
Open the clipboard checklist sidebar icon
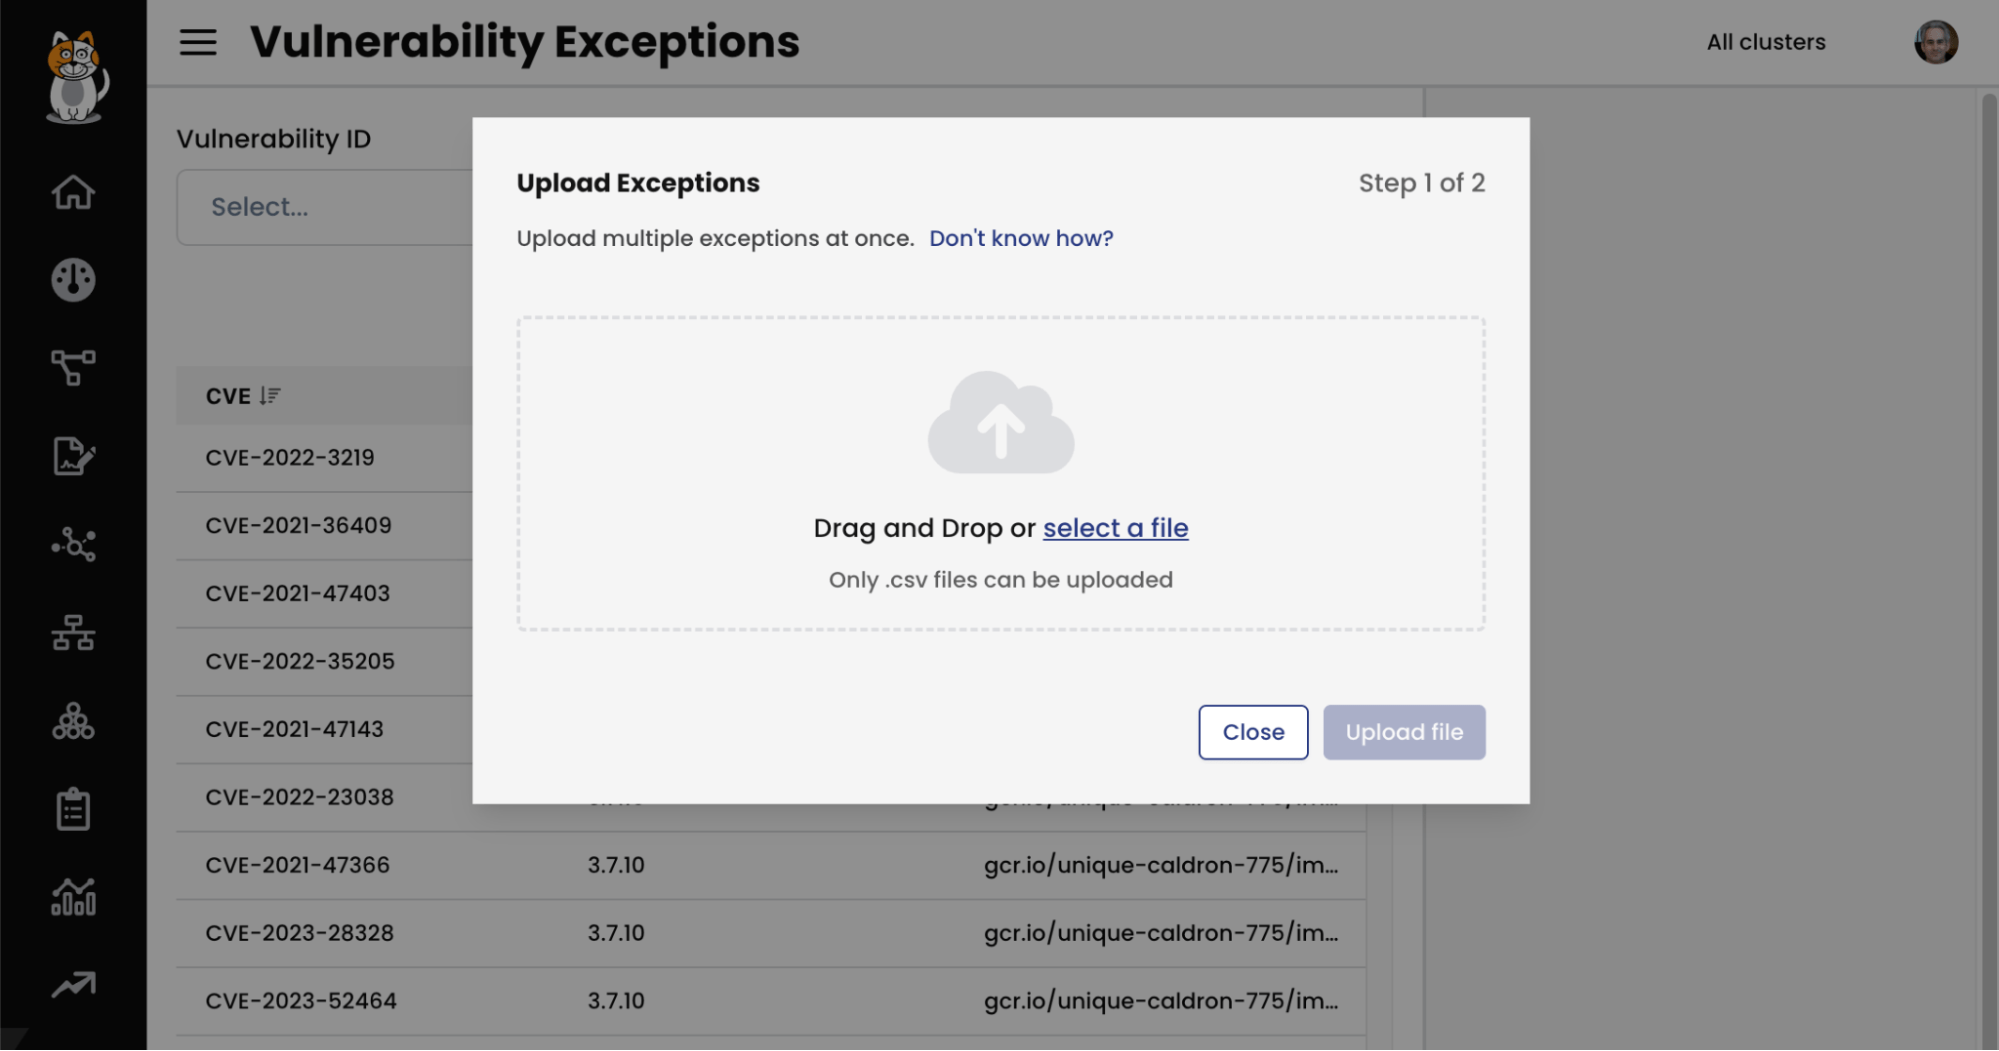[x=73, y=809]
